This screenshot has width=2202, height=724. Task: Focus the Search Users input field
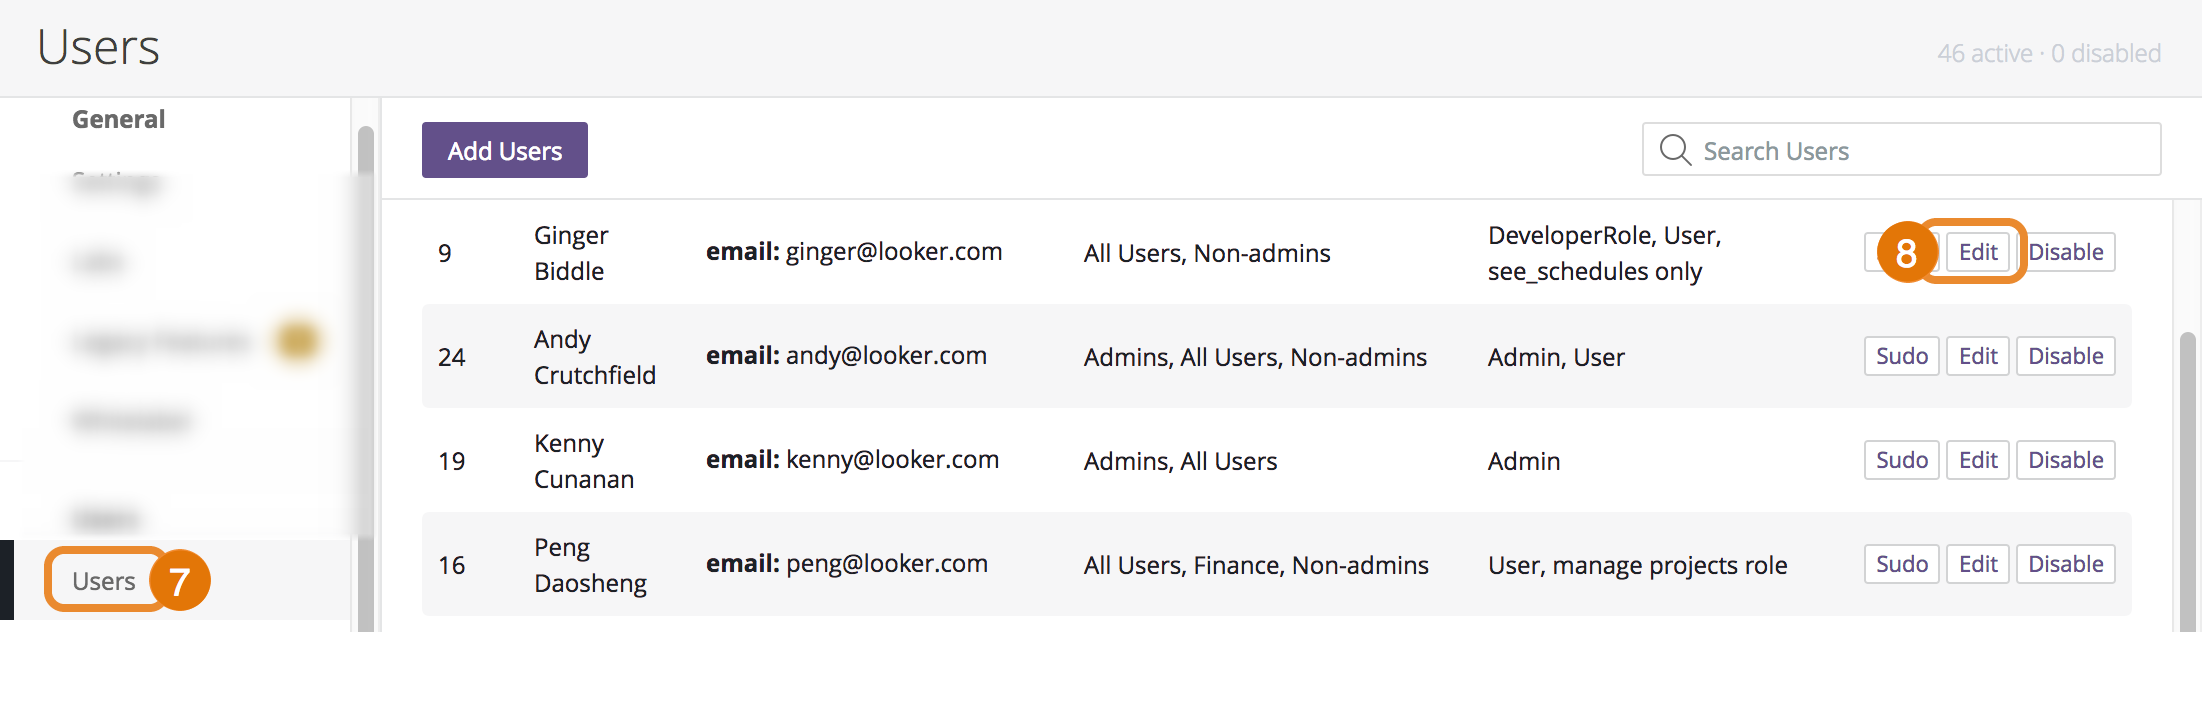(1920, 150)
